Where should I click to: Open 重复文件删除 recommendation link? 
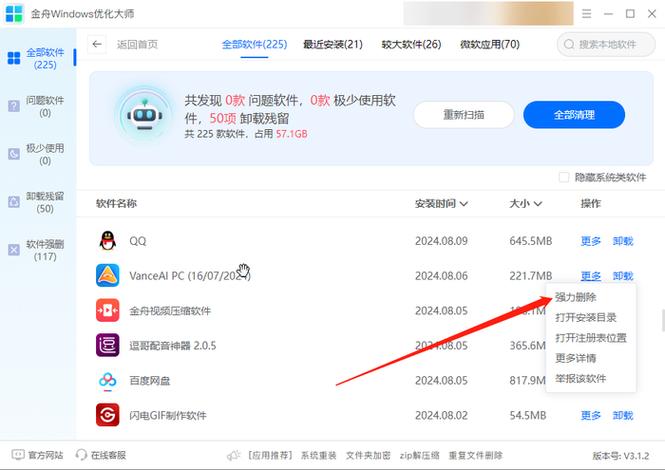pyautogui.click(x=475, y=456)
